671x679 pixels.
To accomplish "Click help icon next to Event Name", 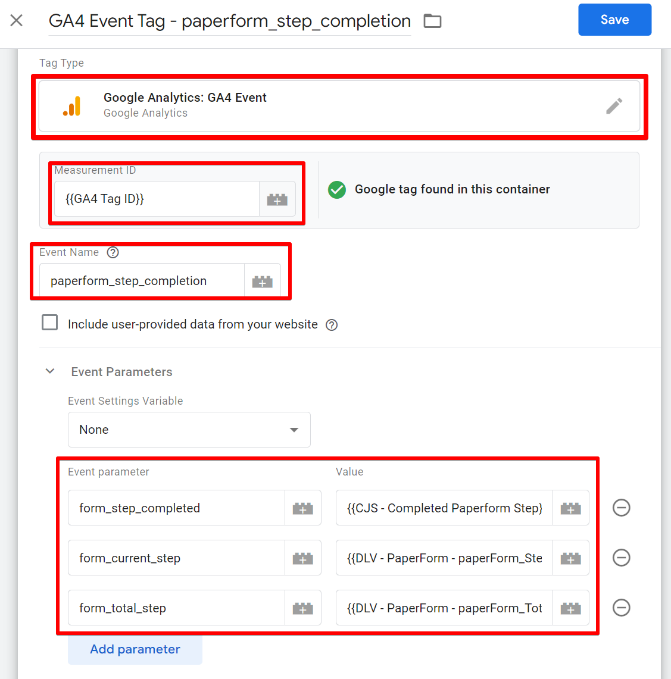I will pyautogui.click(x=112, y=253).
